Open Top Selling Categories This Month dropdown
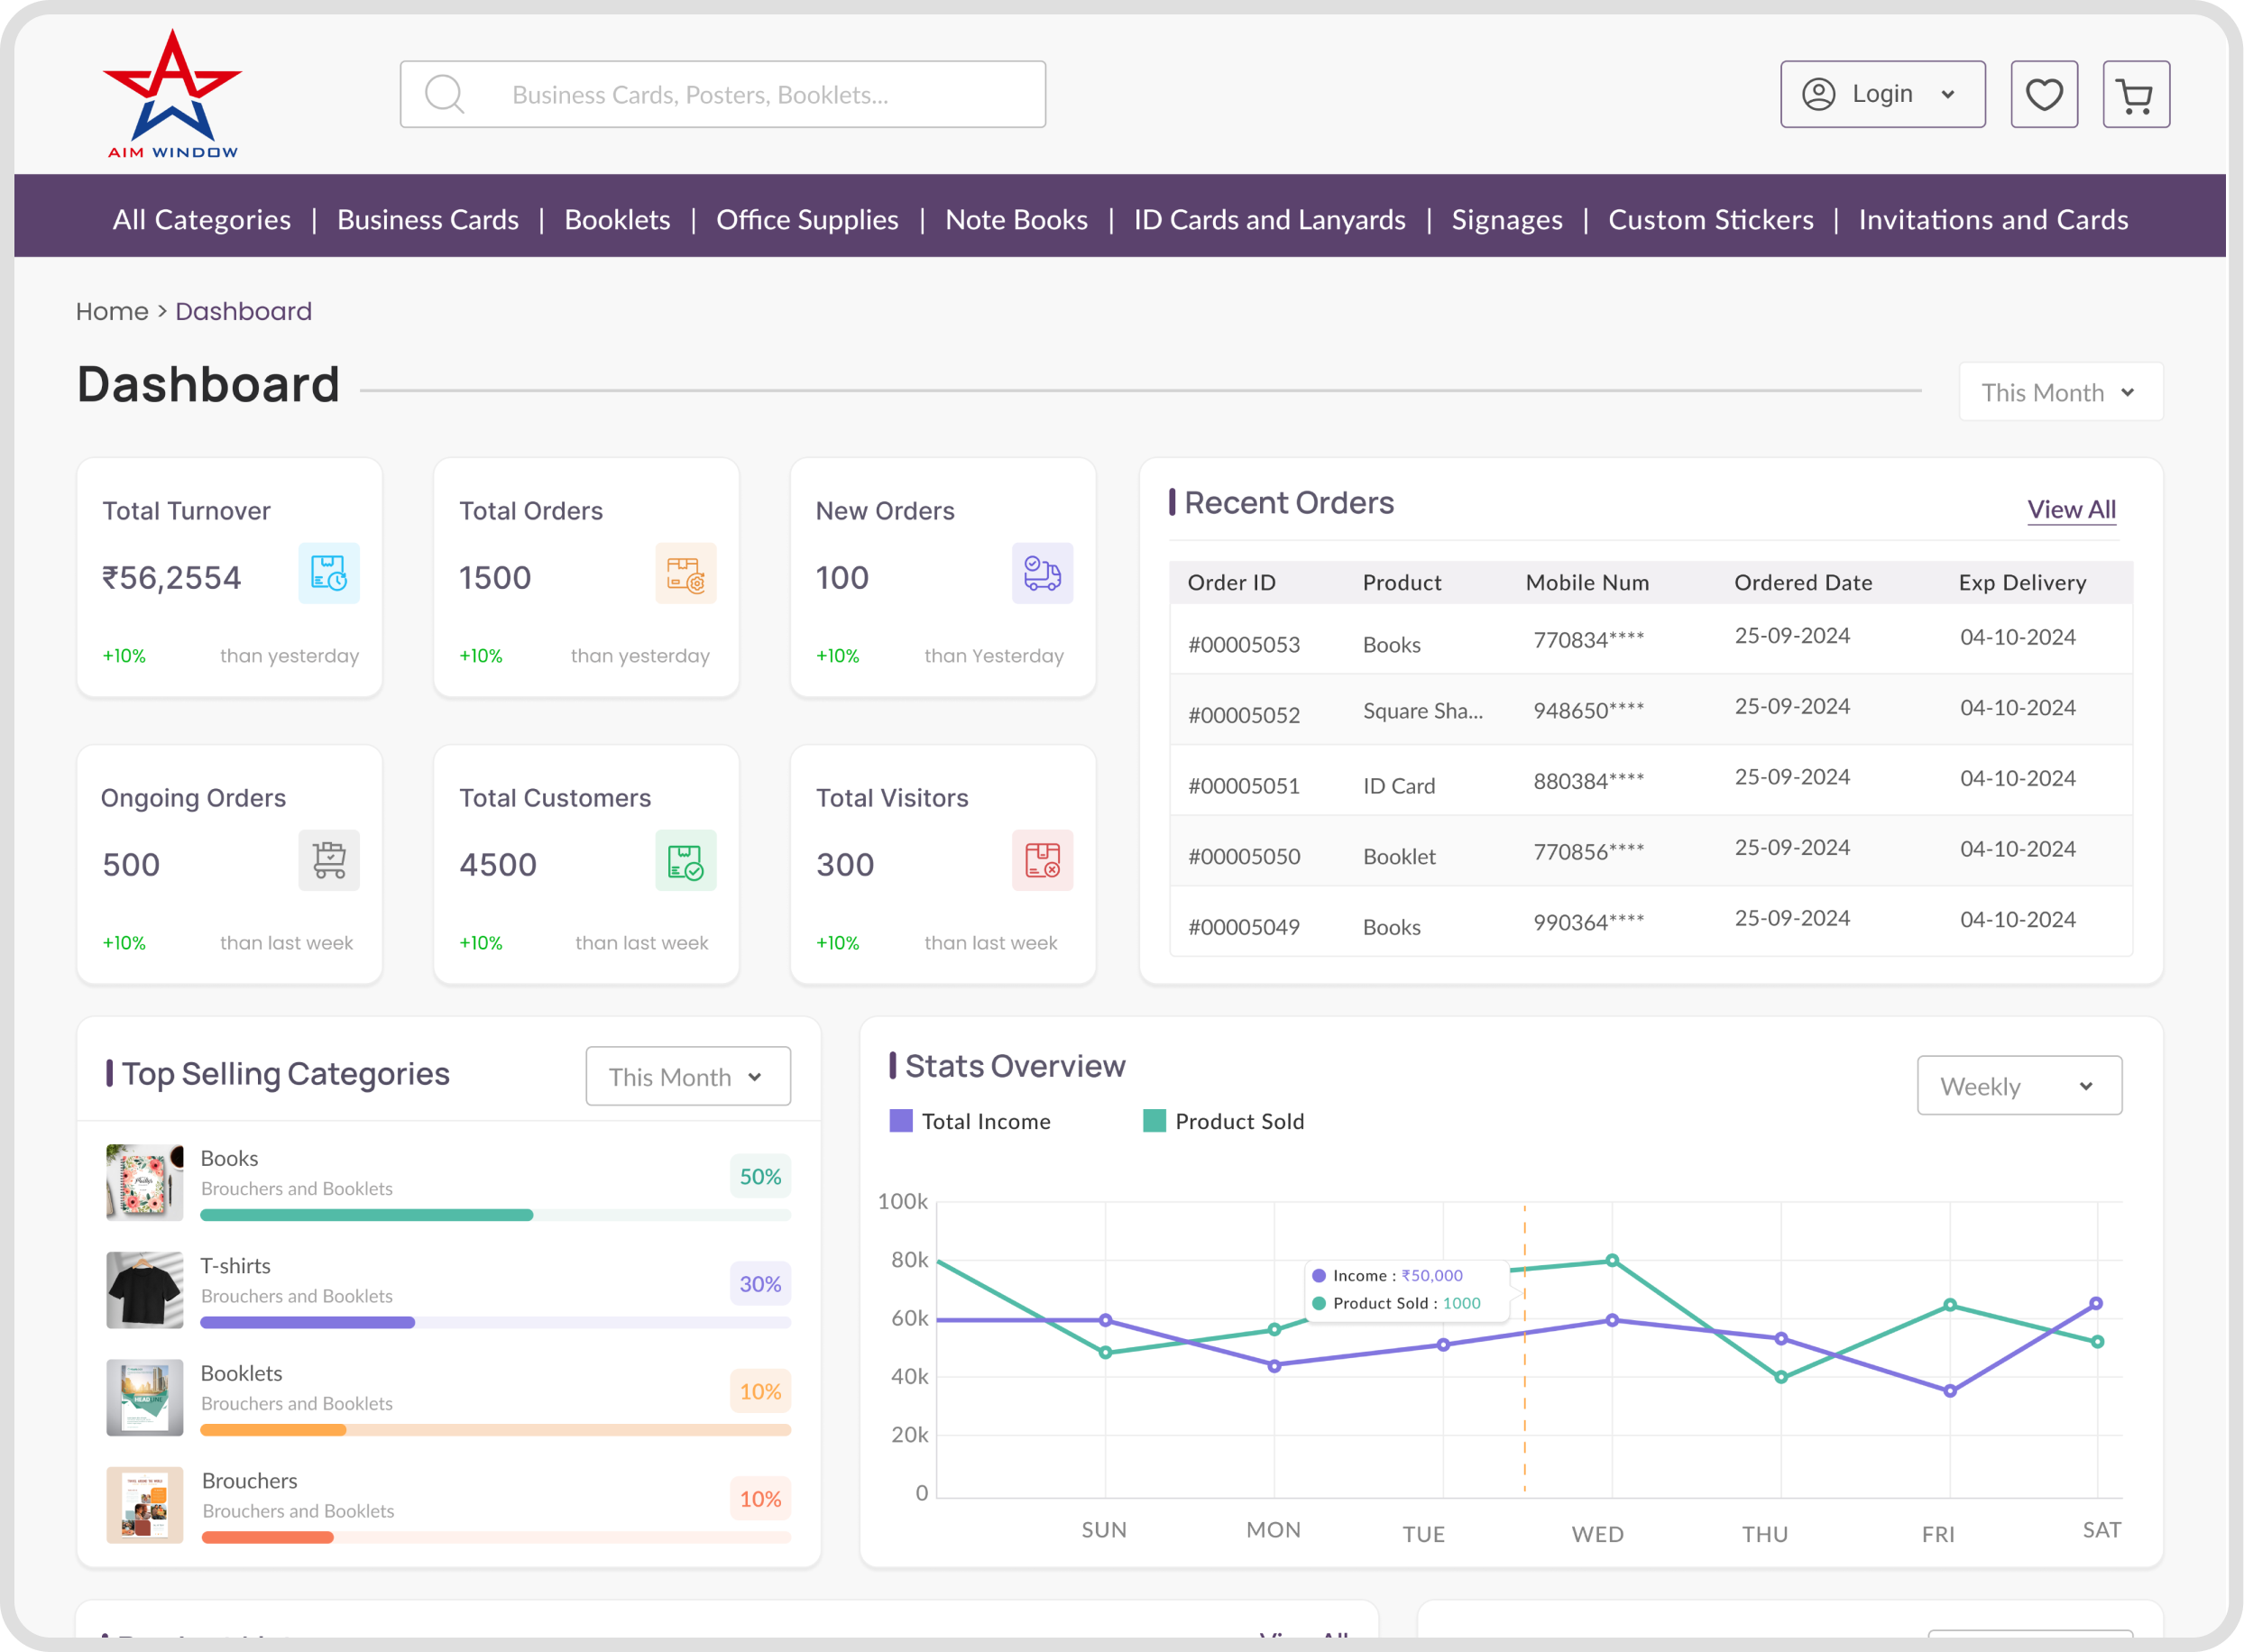2244x1652 pixels. click(x=687, y=1077)
